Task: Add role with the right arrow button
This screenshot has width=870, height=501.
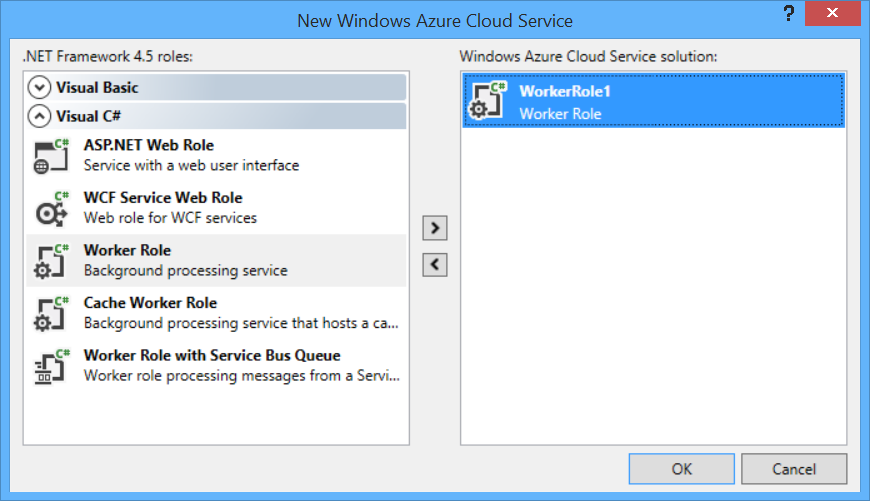Action: [x=434, y=228]
